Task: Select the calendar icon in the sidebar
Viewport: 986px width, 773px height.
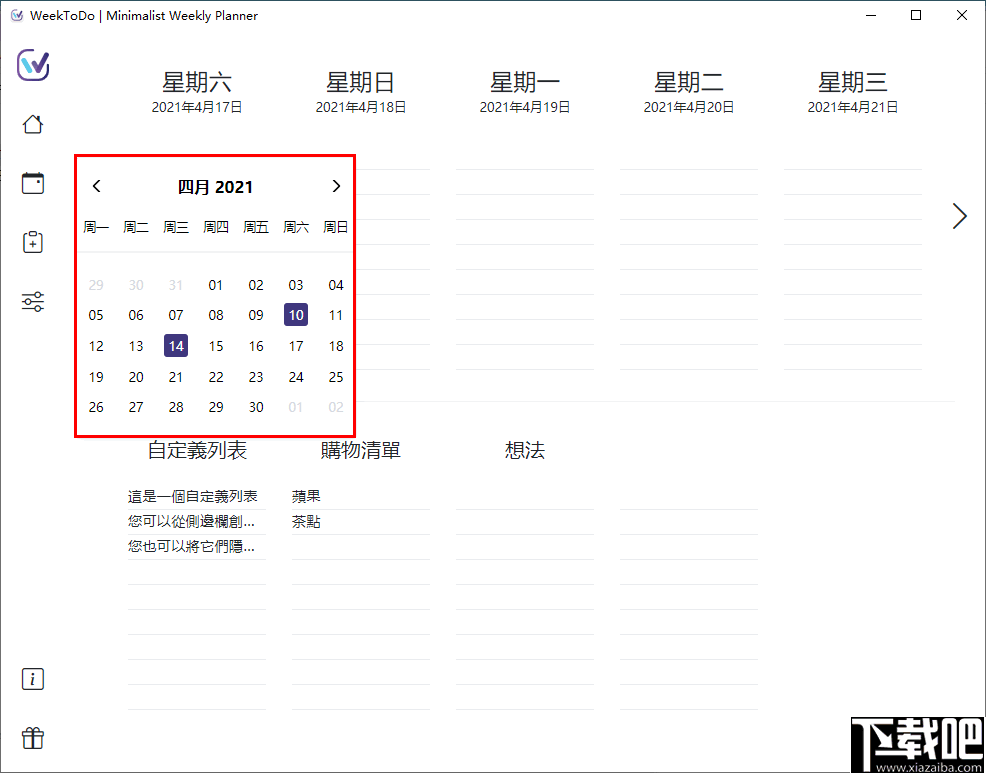Action: [32, 182]
